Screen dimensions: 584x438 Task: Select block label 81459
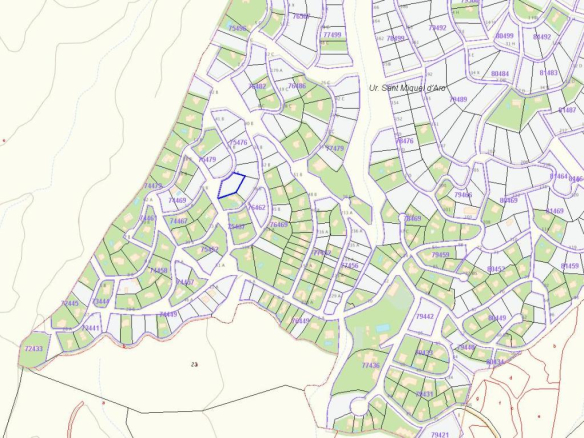[569, 266]
